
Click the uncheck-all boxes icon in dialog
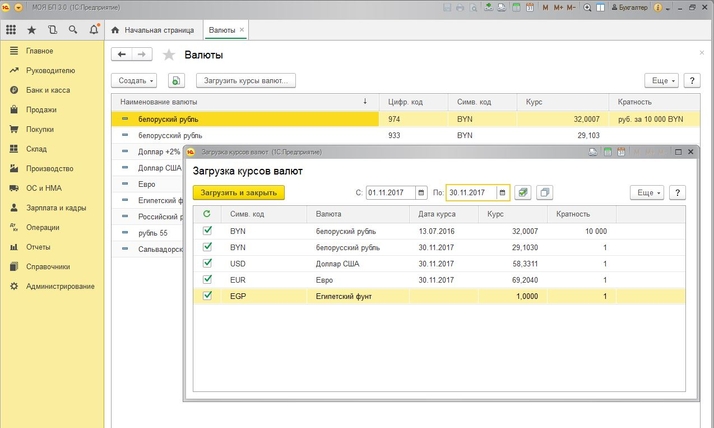545,192
